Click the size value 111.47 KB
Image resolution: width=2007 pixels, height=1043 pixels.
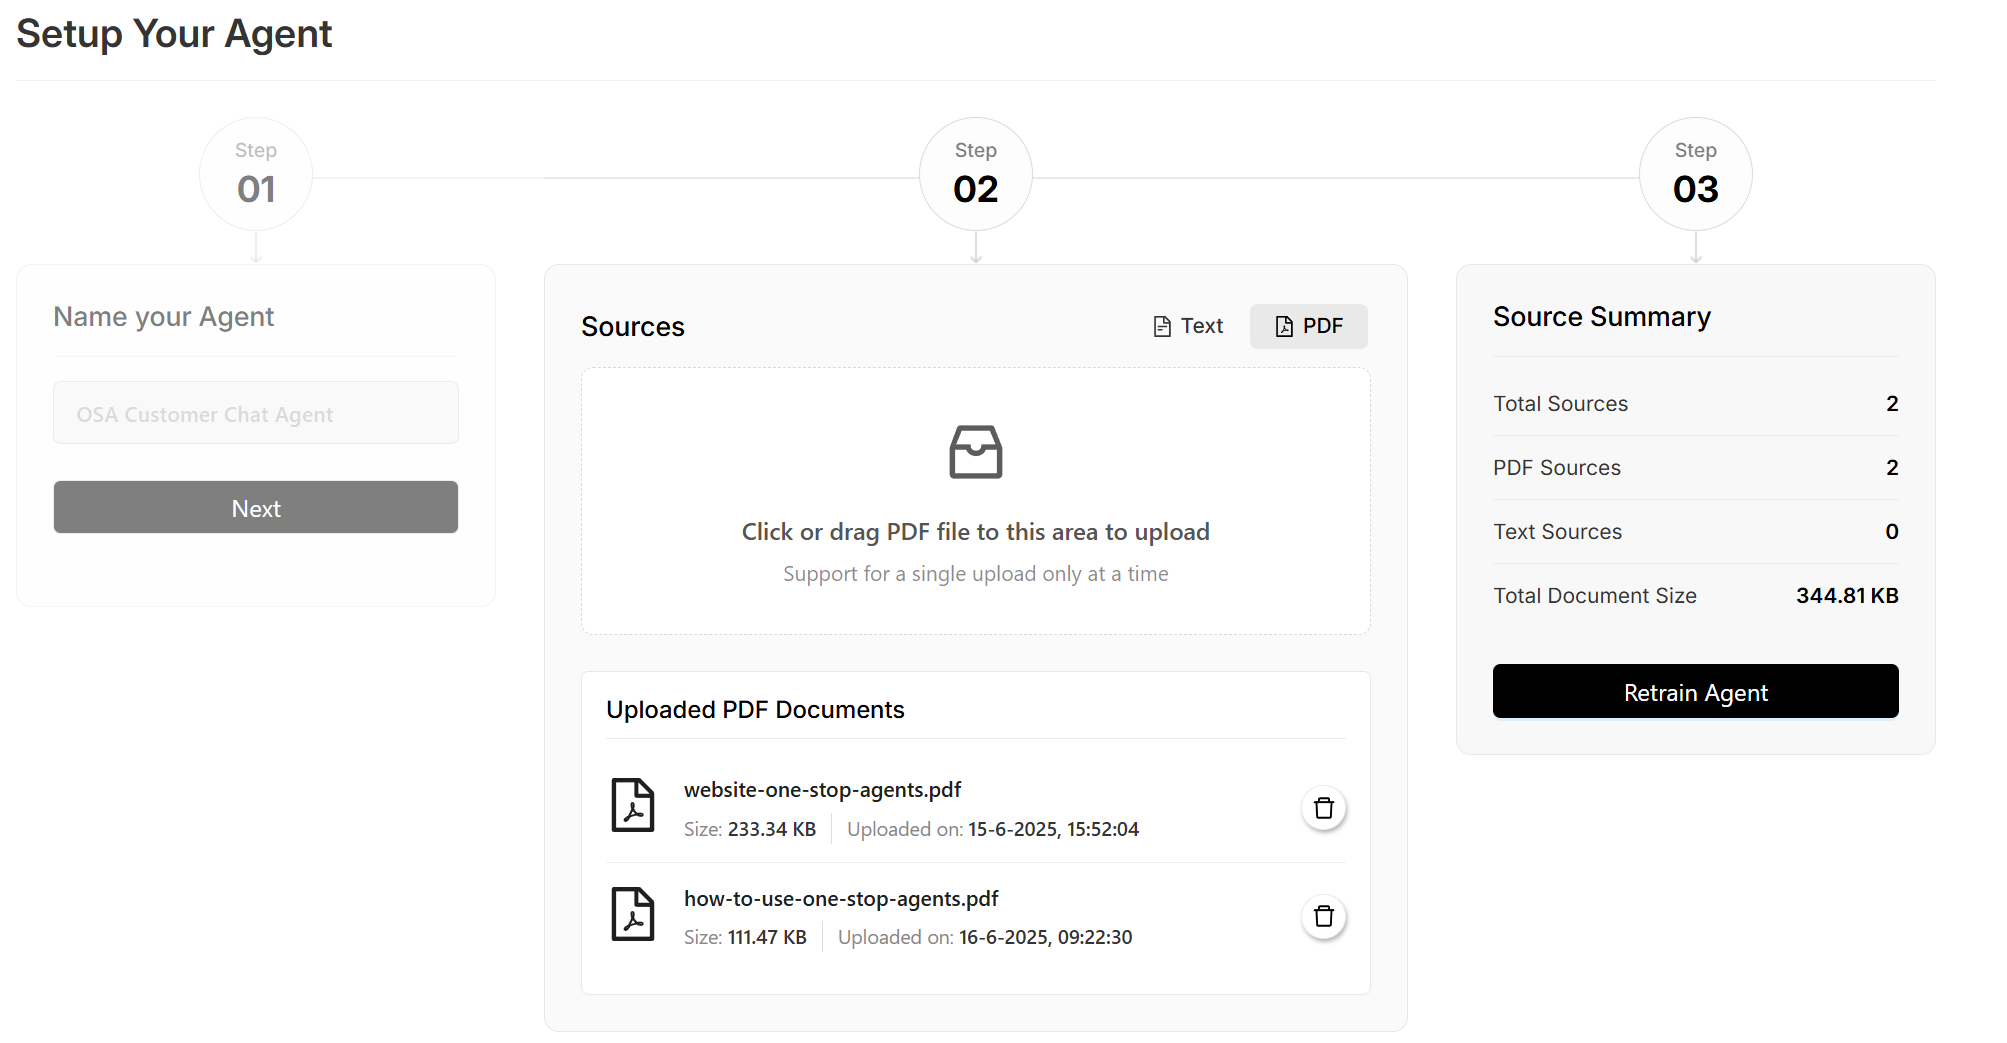pyautogui.click(x=767, y=937)
